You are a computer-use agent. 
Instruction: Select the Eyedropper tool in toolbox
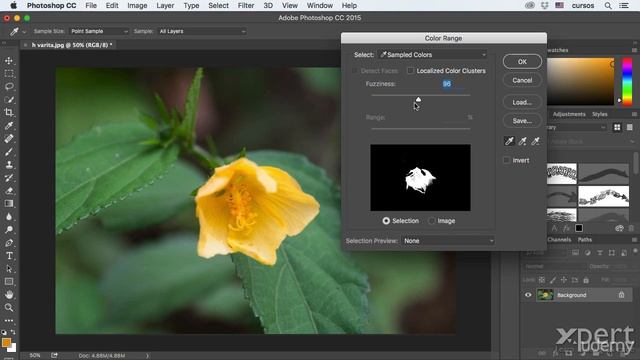(x=9, y=125)
